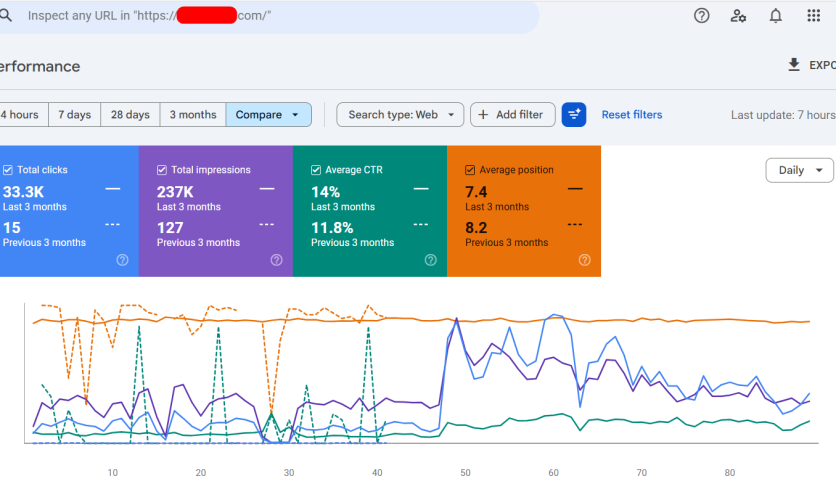Open the Compare date range dropdown
The image size is (836, 484).
269,115
